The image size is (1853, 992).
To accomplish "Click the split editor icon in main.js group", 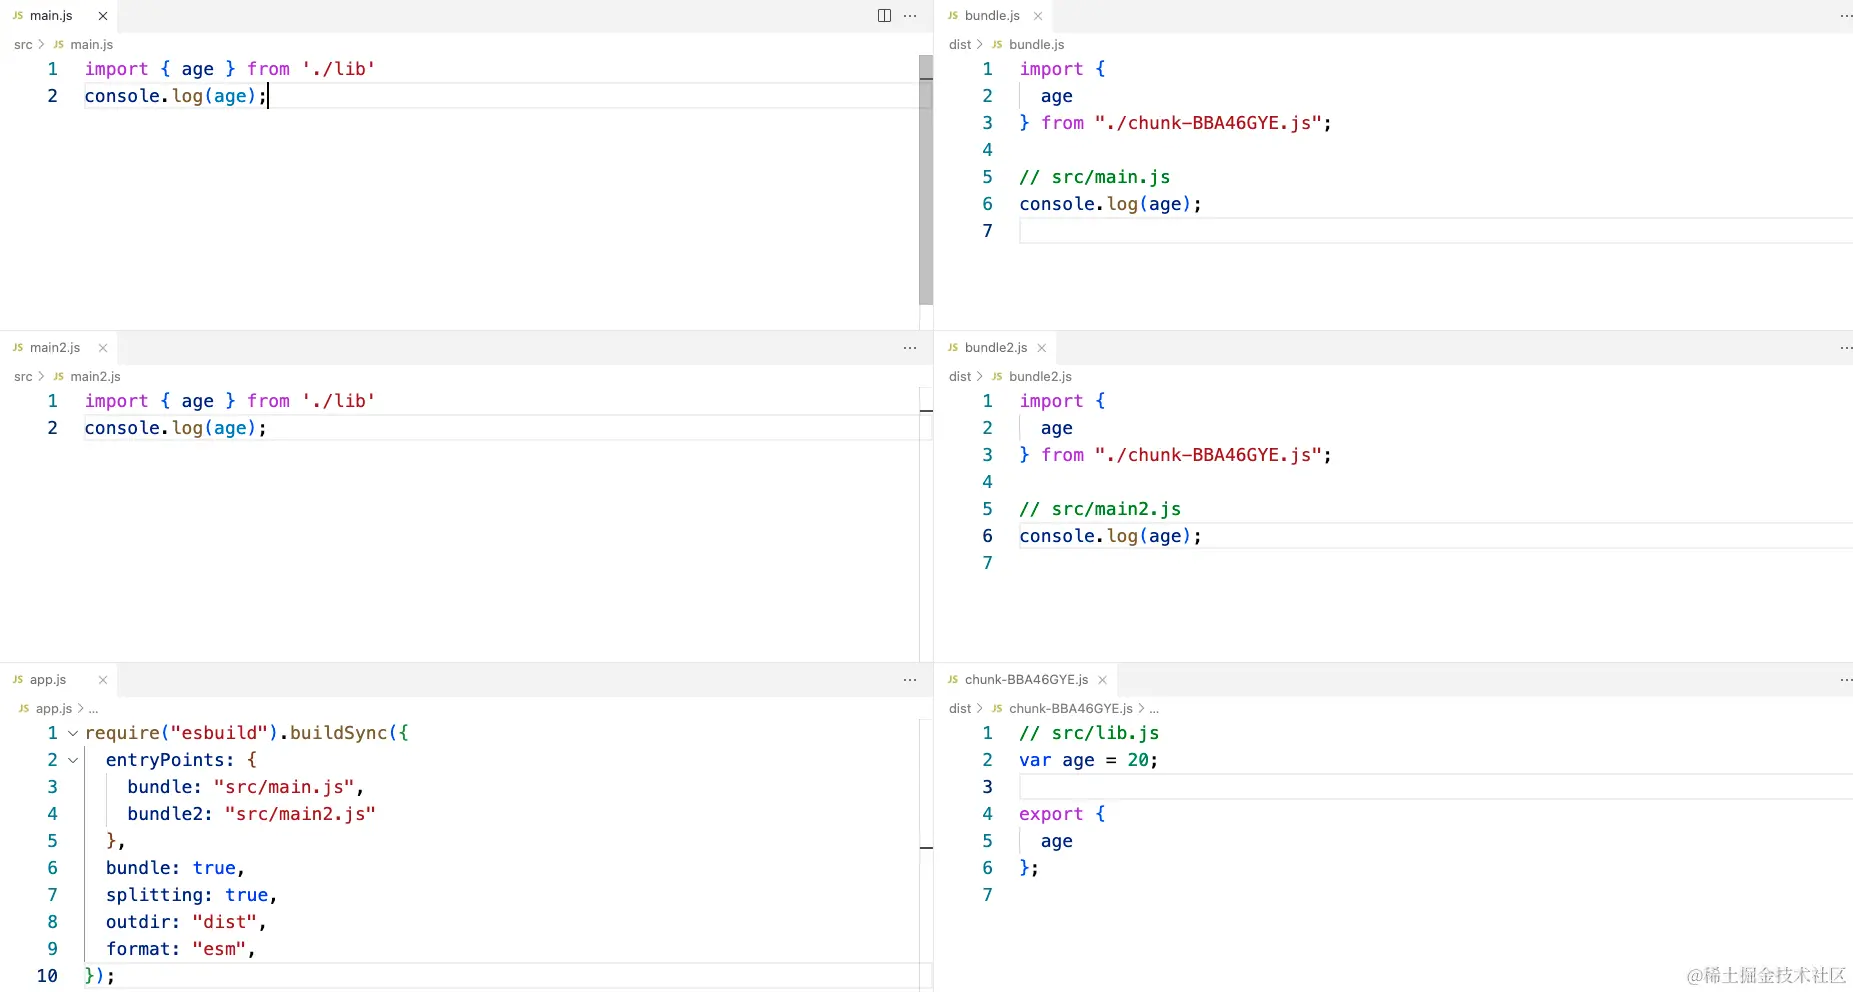I will click(x=884, y=16).
